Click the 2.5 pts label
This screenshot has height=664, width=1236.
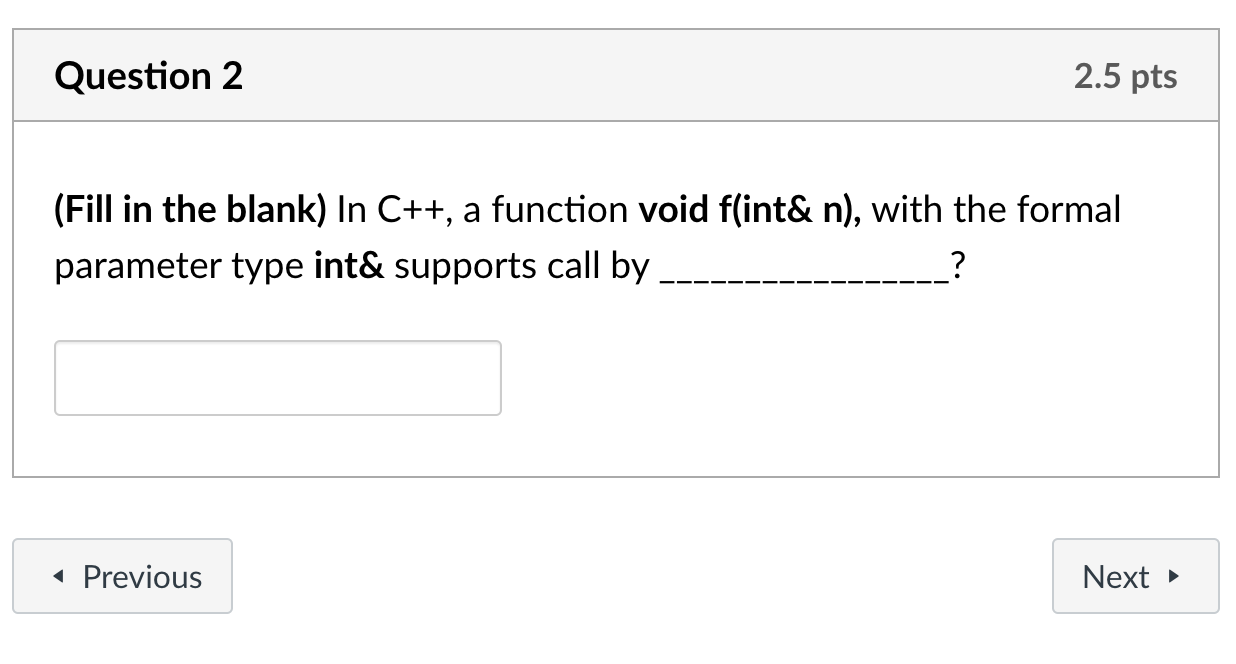coord(1125,75)
